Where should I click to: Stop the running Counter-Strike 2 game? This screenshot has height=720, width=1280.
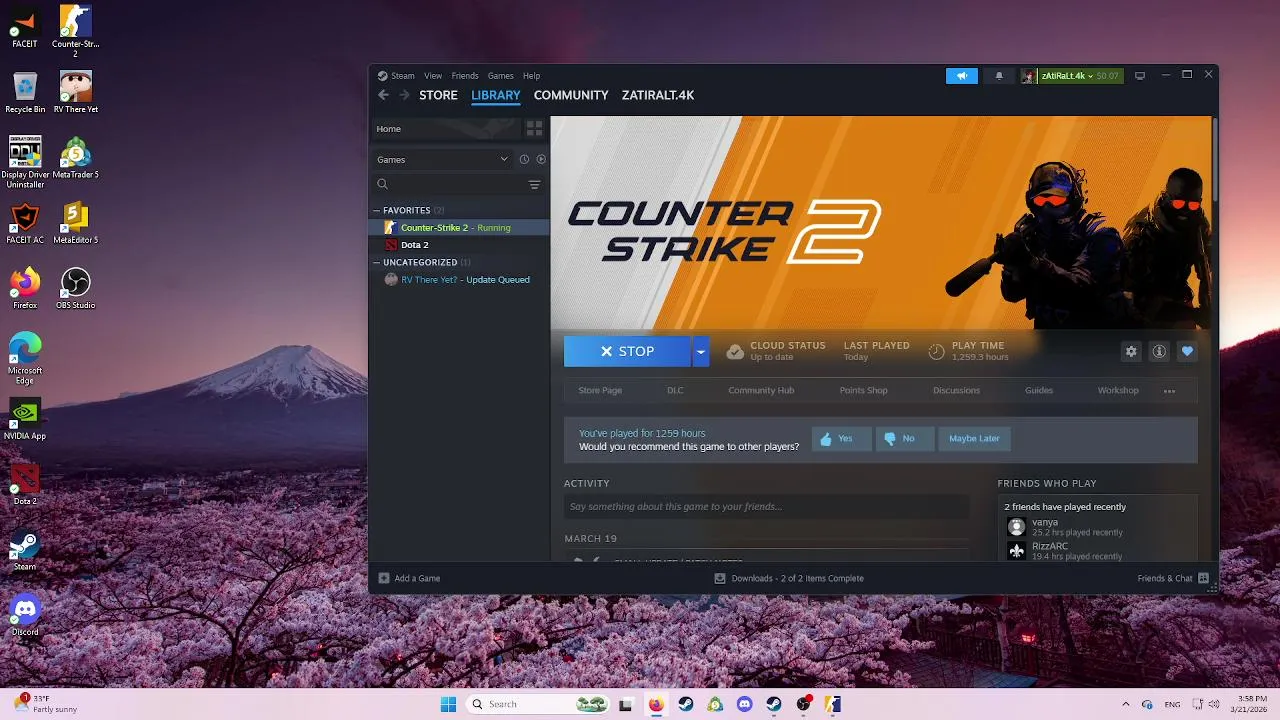click(x=627, y=351)
